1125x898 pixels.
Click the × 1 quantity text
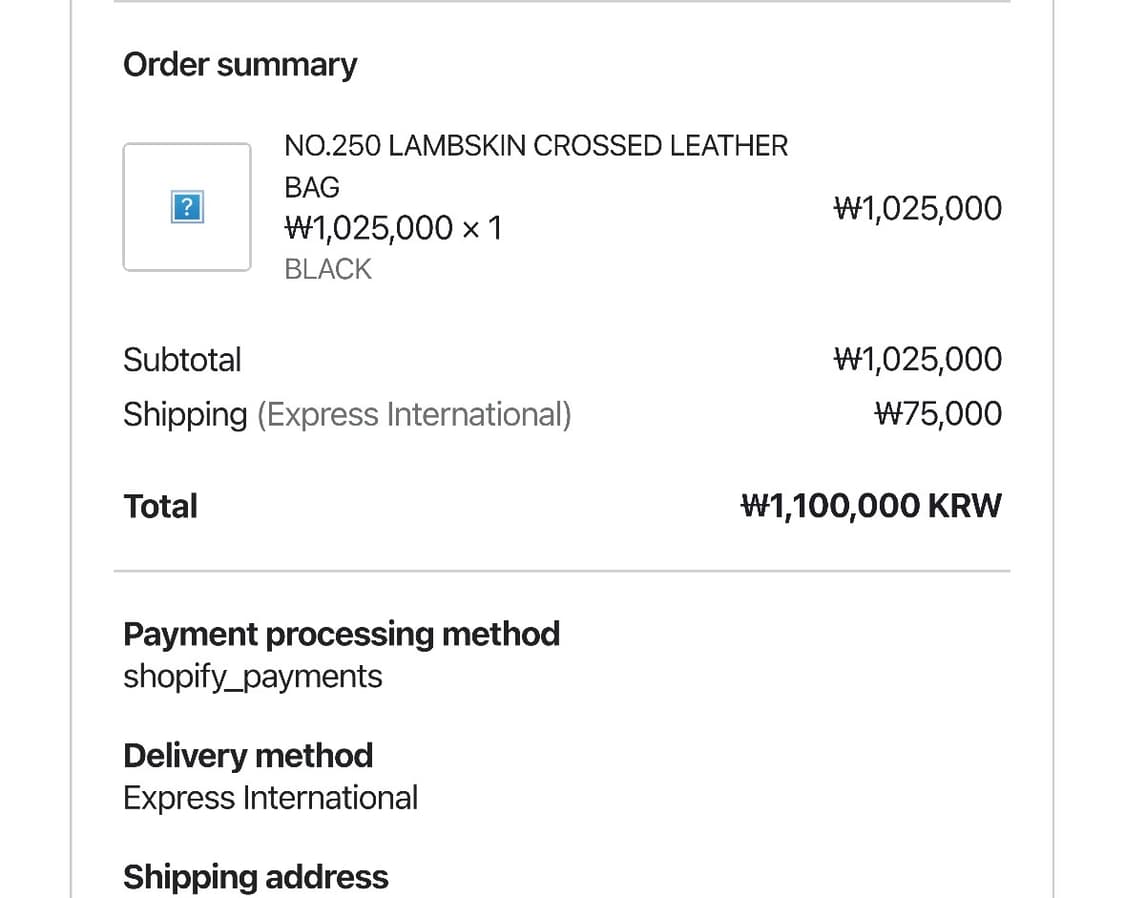click(481, 229)
